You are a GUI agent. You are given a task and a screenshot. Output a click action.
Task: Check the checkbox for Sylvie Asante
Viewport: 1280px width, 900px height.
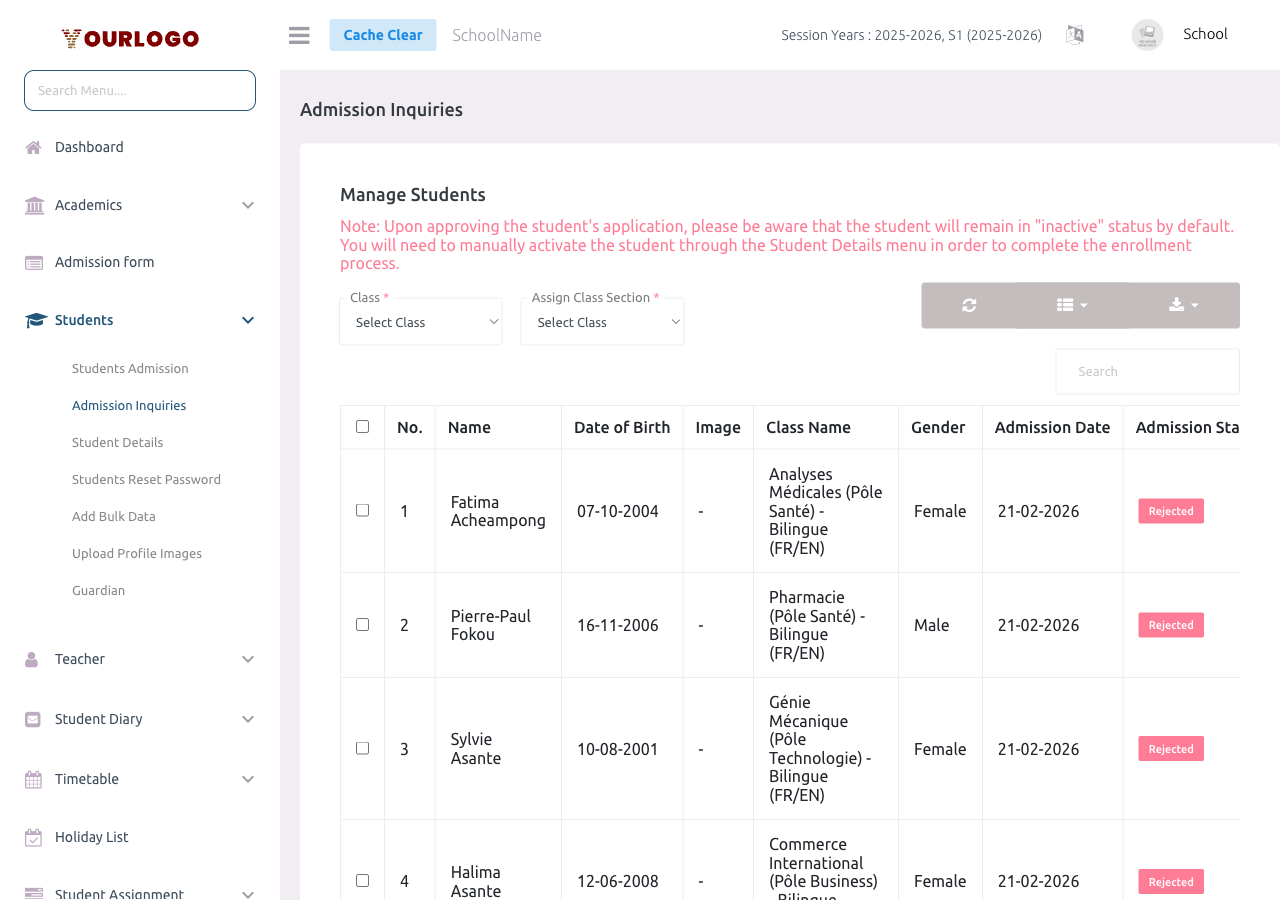[362, 747]
